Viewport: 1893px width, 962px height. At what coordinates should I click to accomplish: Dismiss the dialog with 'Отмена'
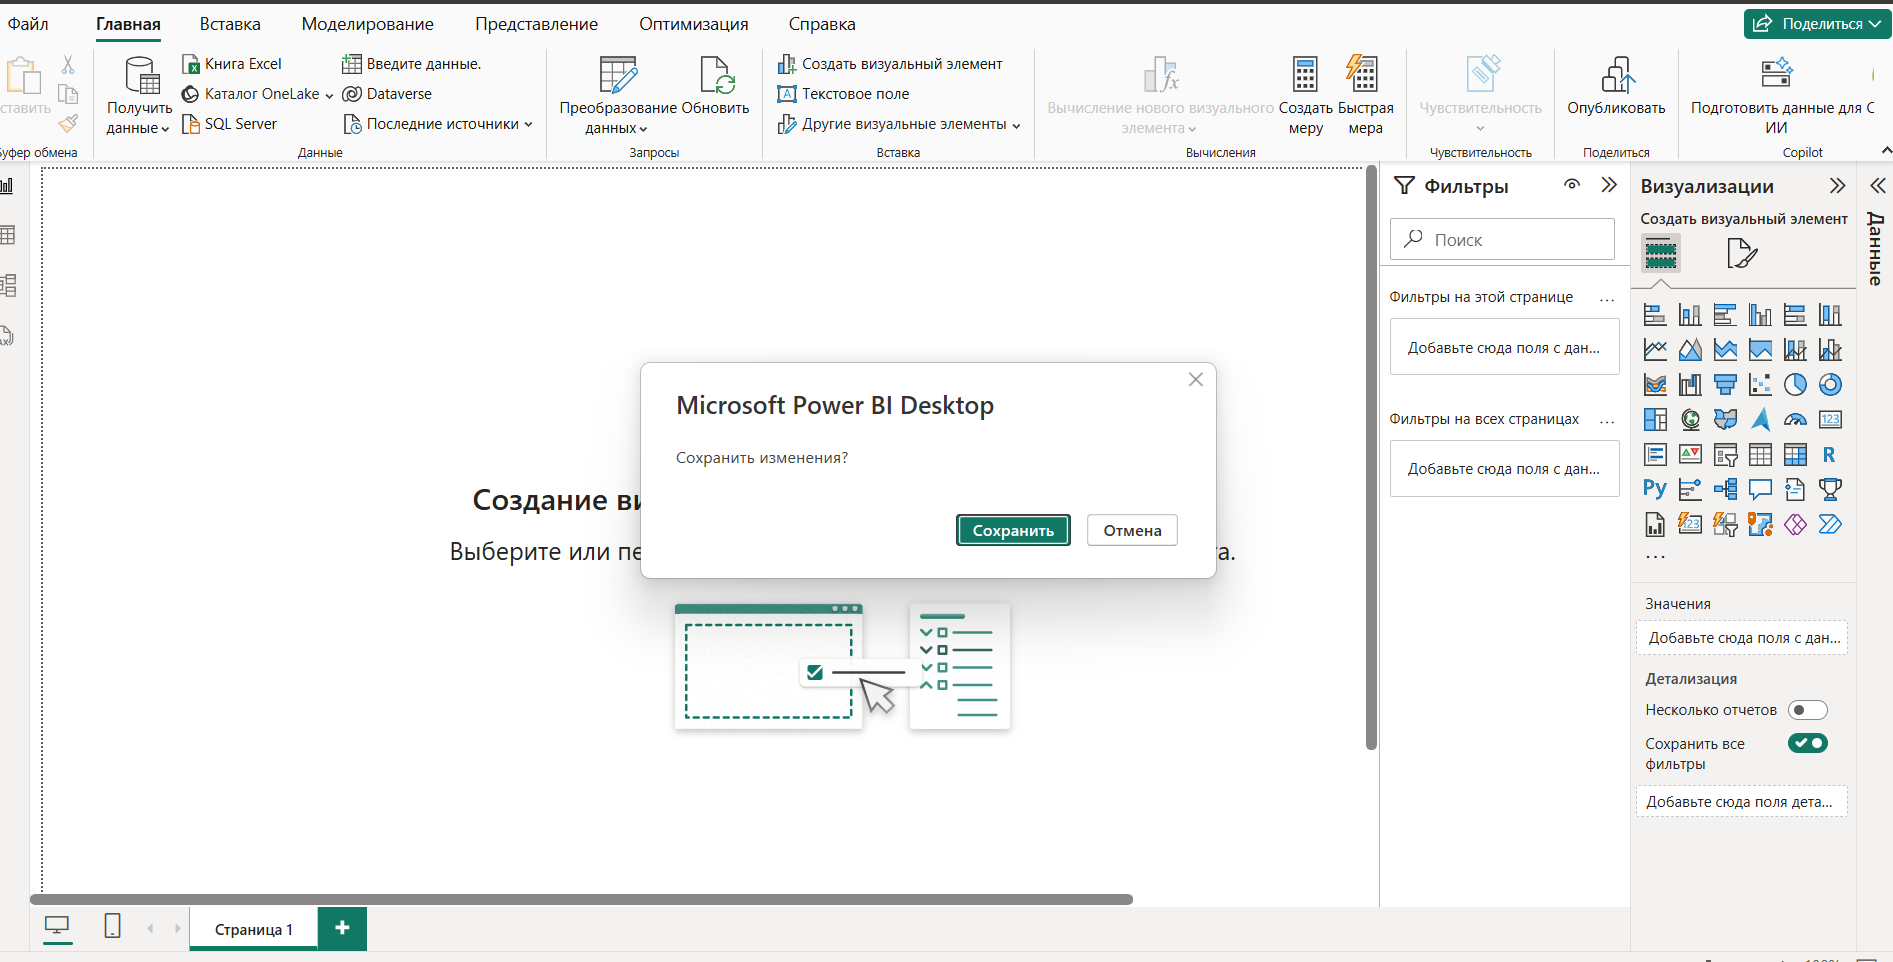(1131, 530)
